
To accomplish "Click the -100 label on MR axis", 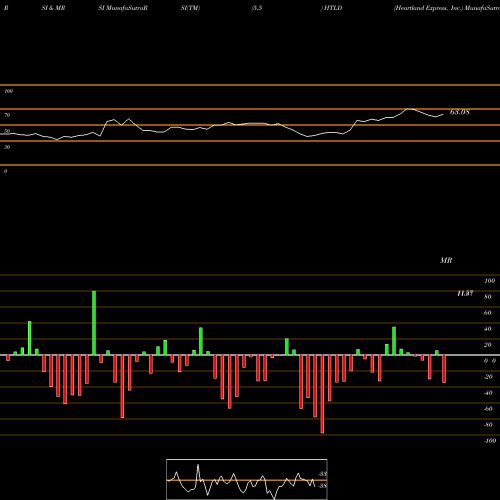I will pos(490,441).
